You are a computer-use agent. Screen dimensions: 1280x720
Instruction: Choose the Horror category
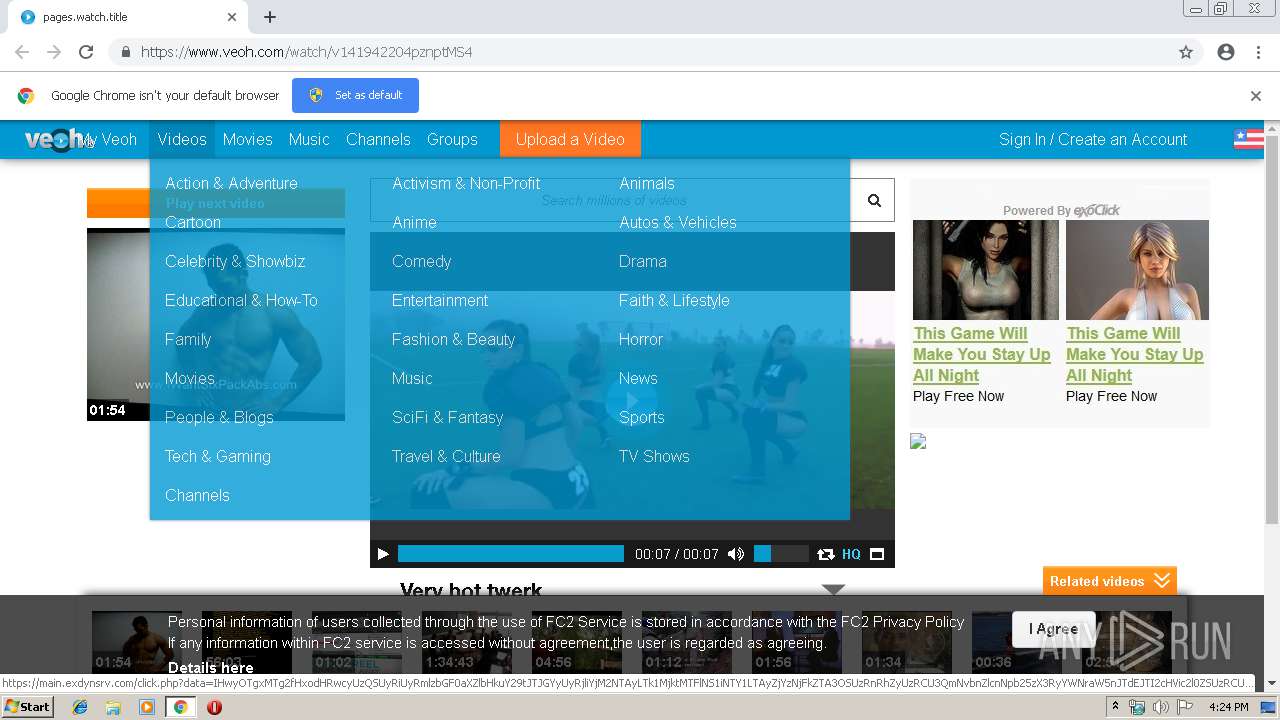pos(641,339)
